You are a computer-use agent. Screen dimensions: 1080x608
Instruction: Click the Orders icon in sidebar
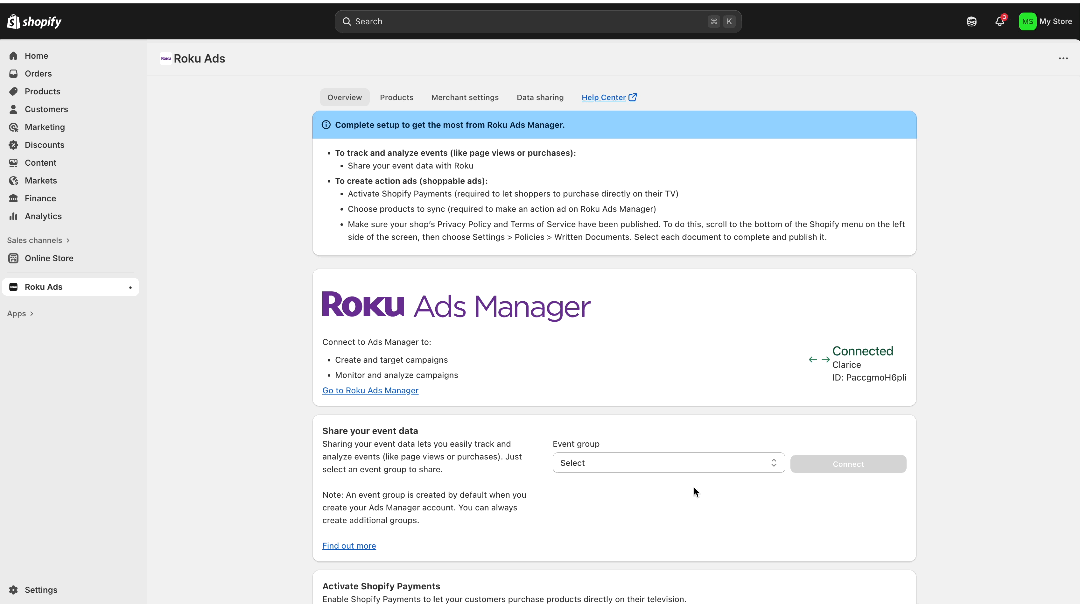click(x=13, y=74)
